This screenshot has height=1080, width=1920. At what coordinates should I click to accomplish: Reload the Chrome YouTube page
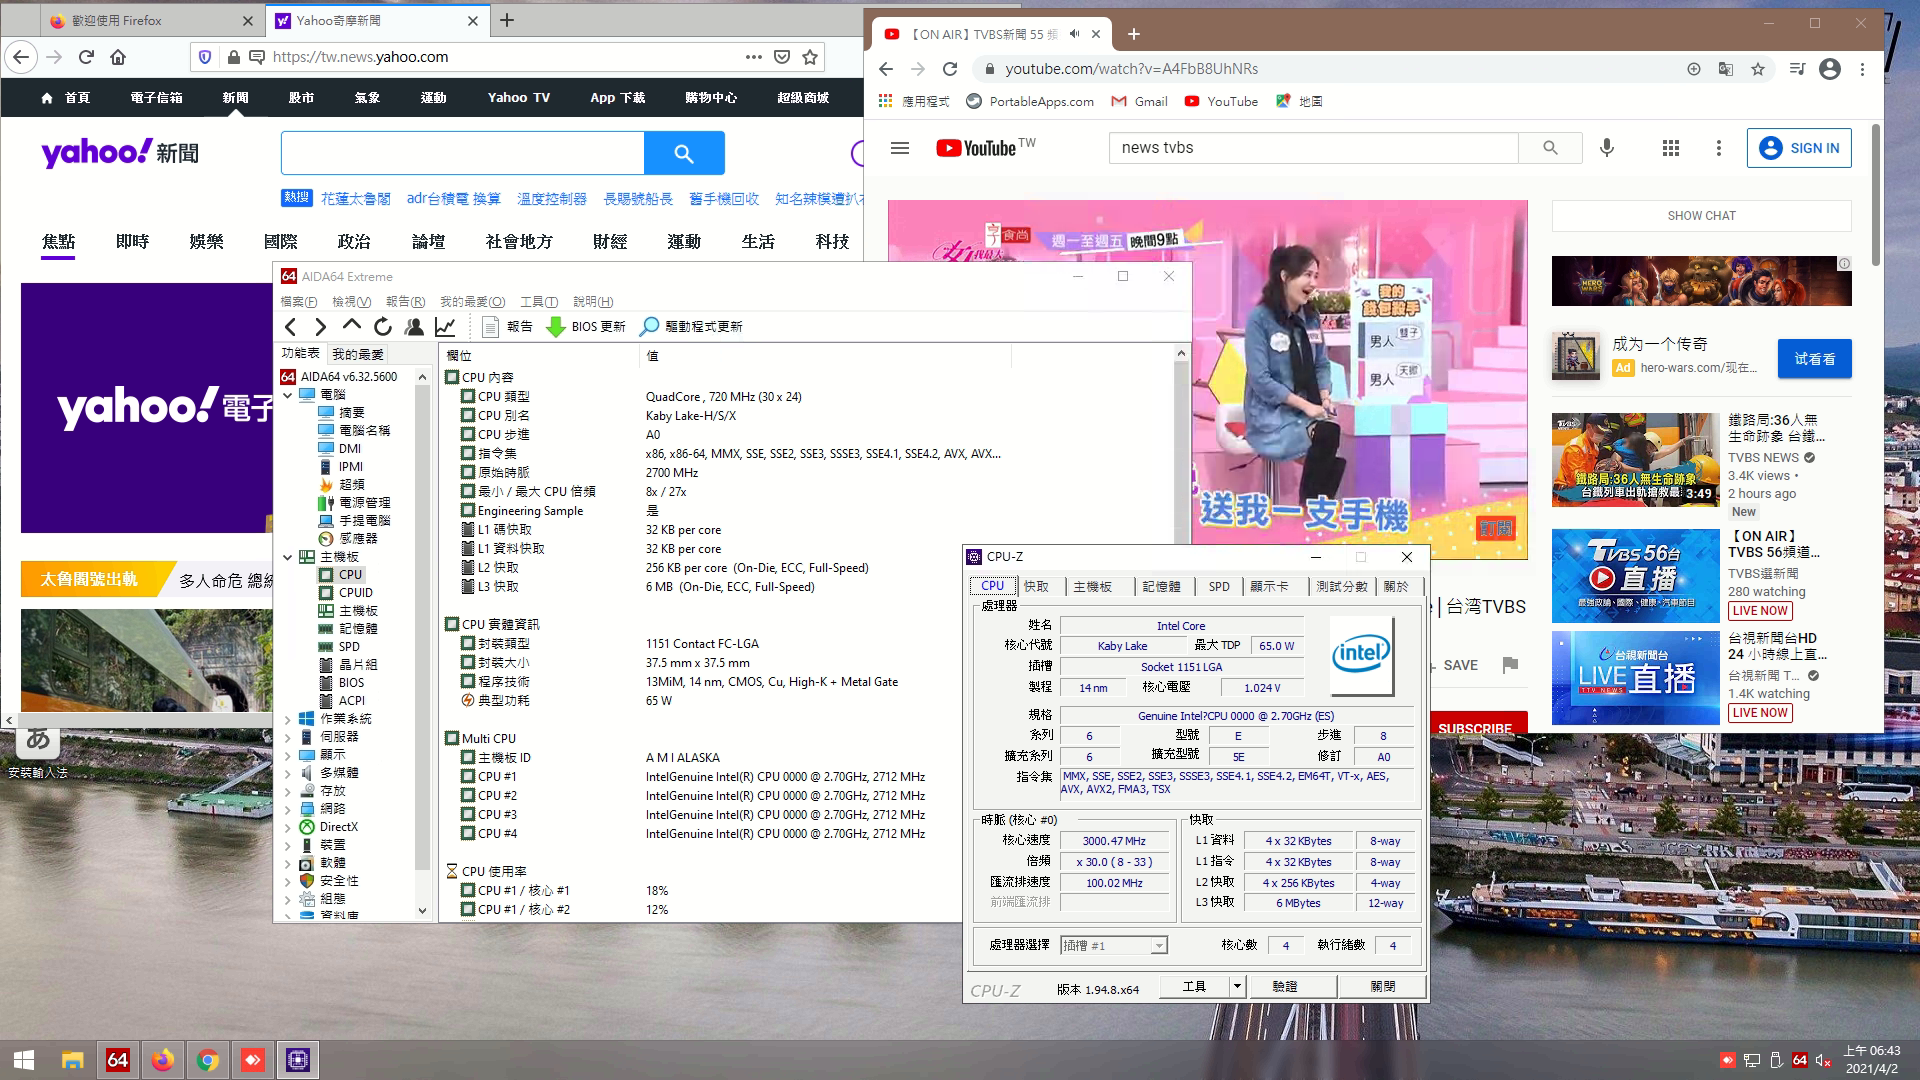tap(950, 69)
